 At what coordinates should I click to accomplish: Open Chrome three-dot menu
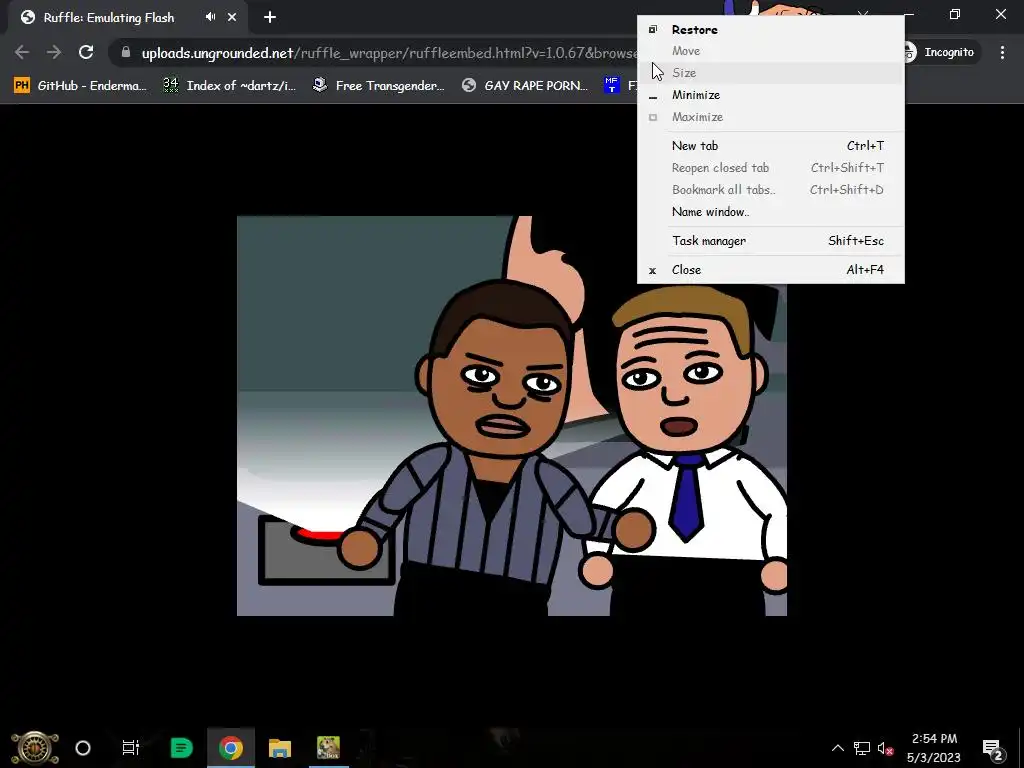click(1002, 52)
